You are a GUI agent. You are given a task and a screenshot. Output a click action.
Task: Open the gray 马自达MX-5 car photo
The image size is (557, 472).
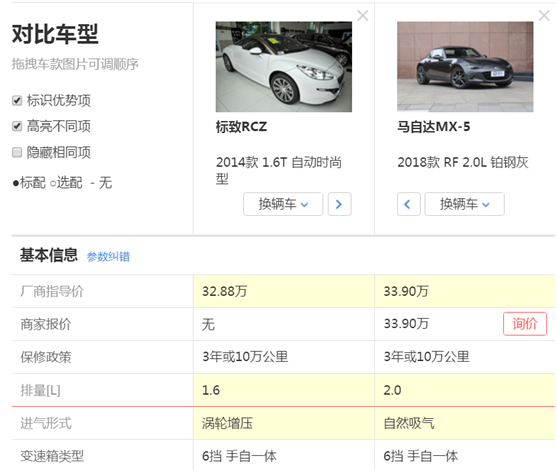465,67
